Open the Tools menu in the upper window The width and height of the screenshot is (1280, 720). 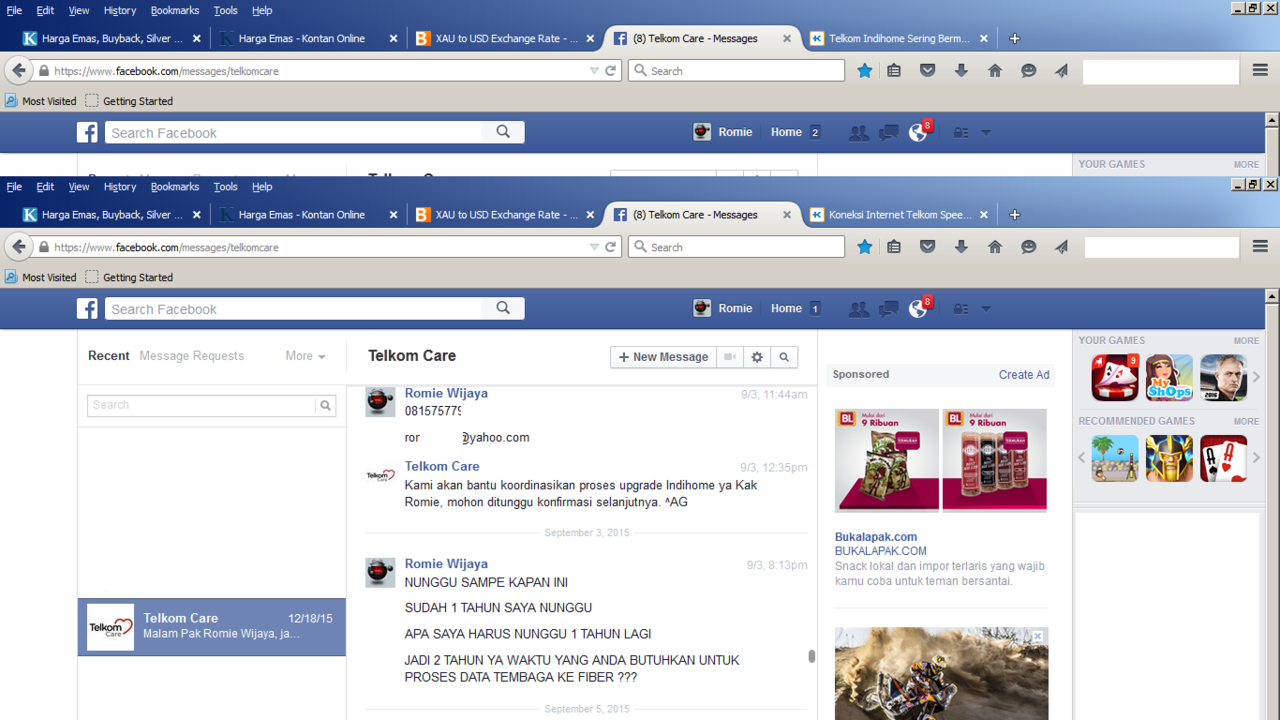(226, 10)
